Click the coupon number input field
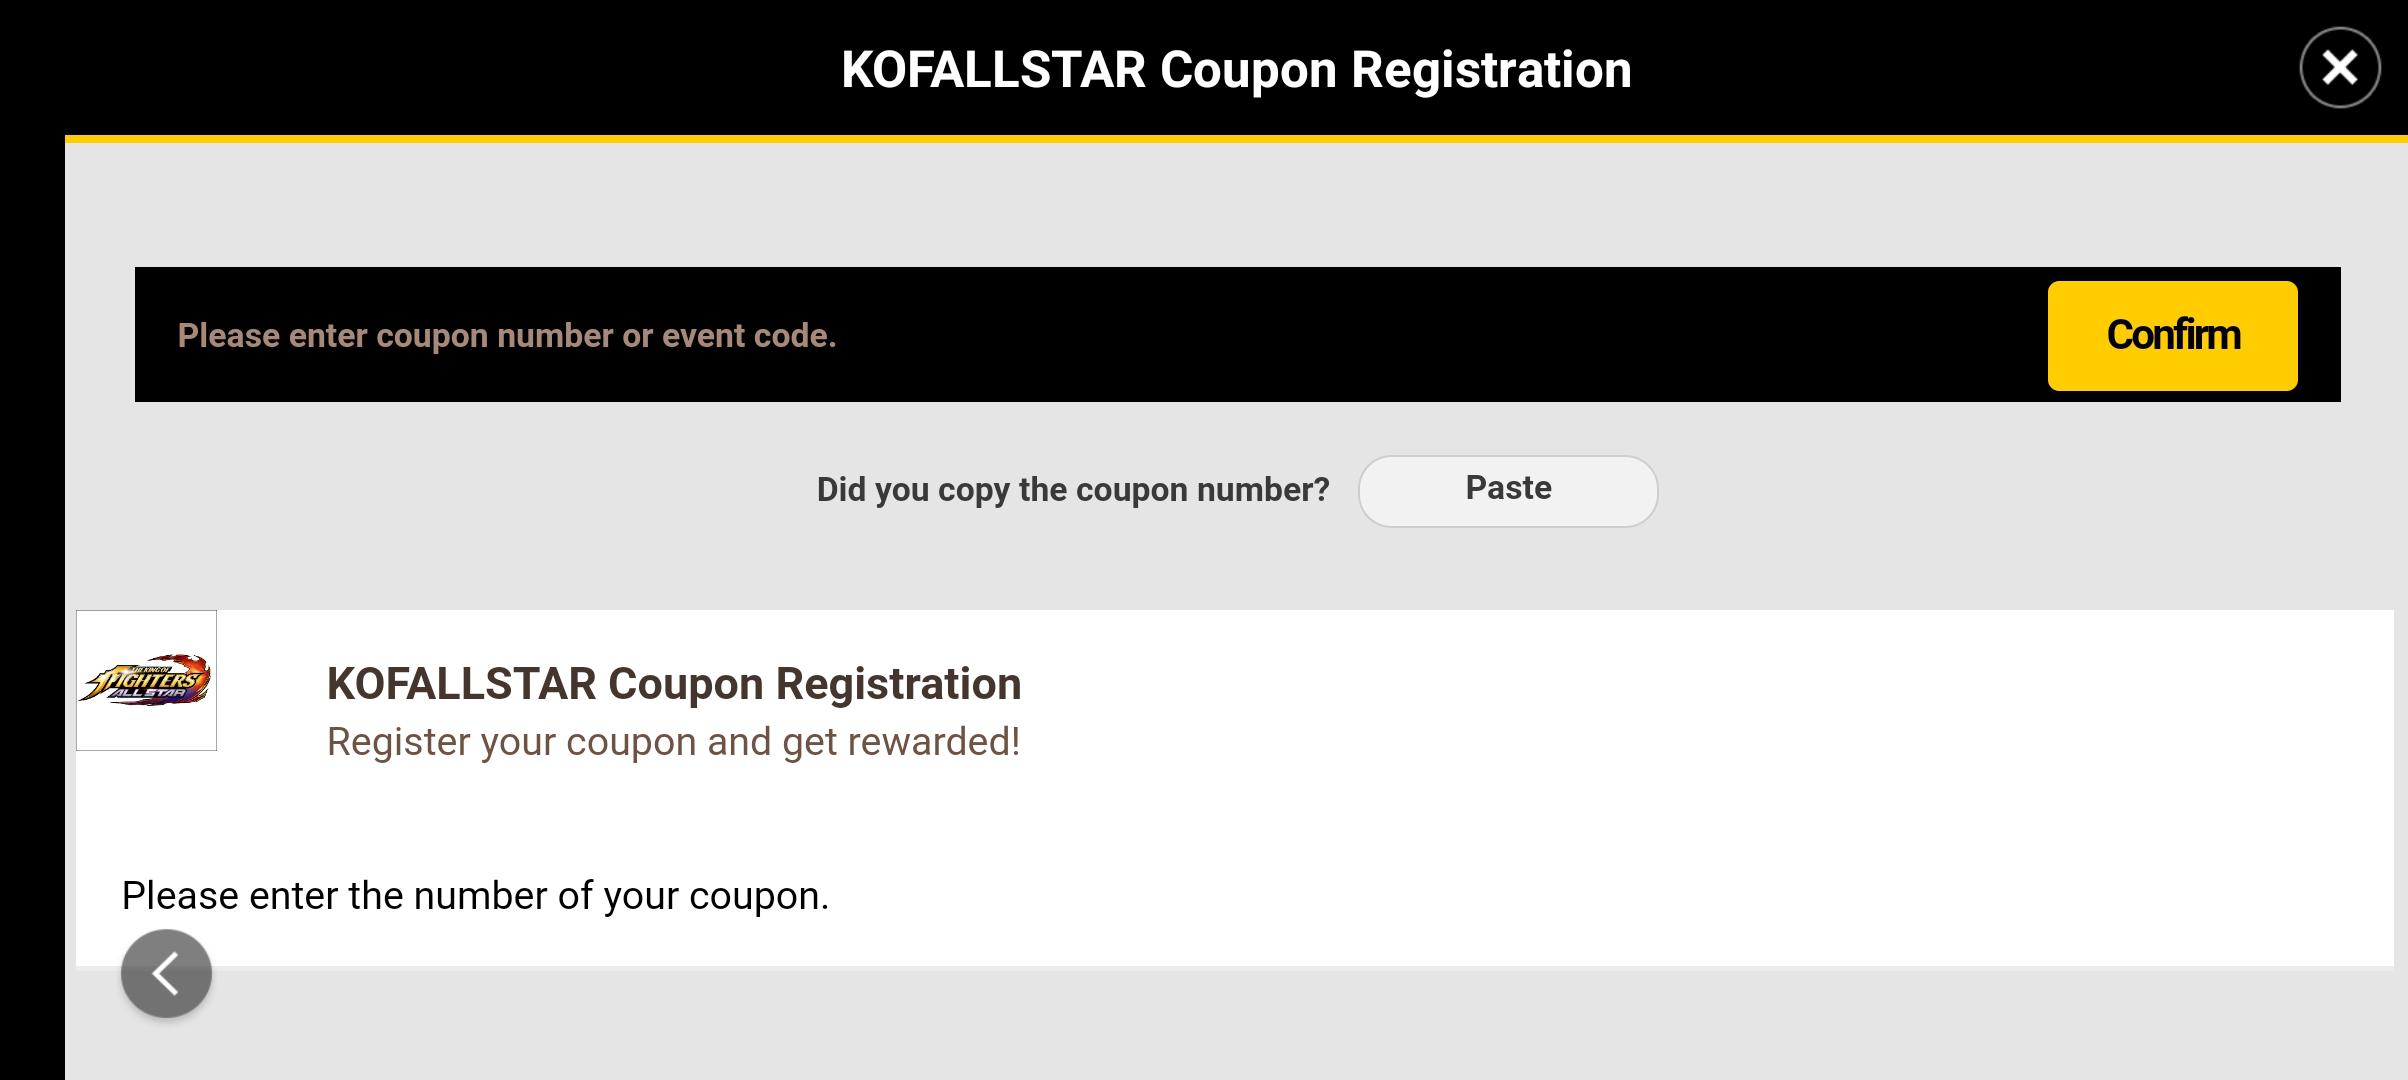This screenshot has width=2408, height=1080. pyautogui.click(x=900, y=335)
